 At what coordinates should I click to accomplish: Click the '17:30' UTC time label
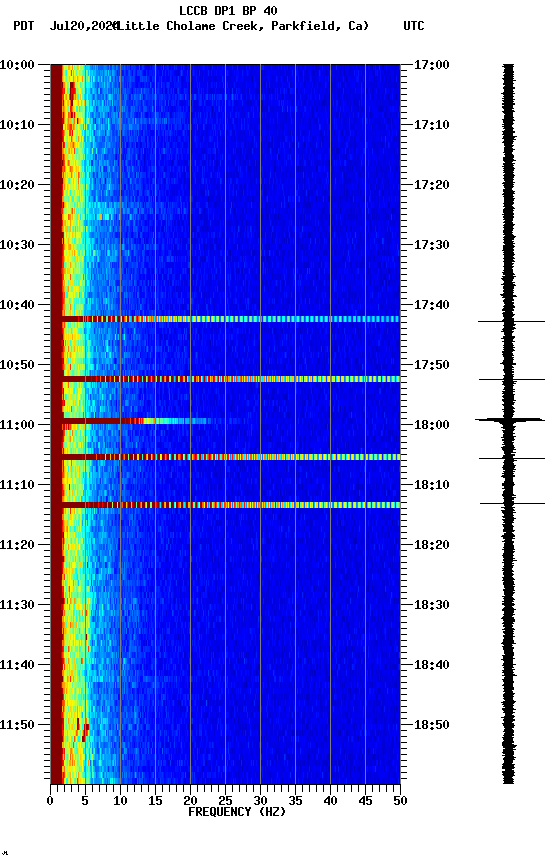pos(432,245)
